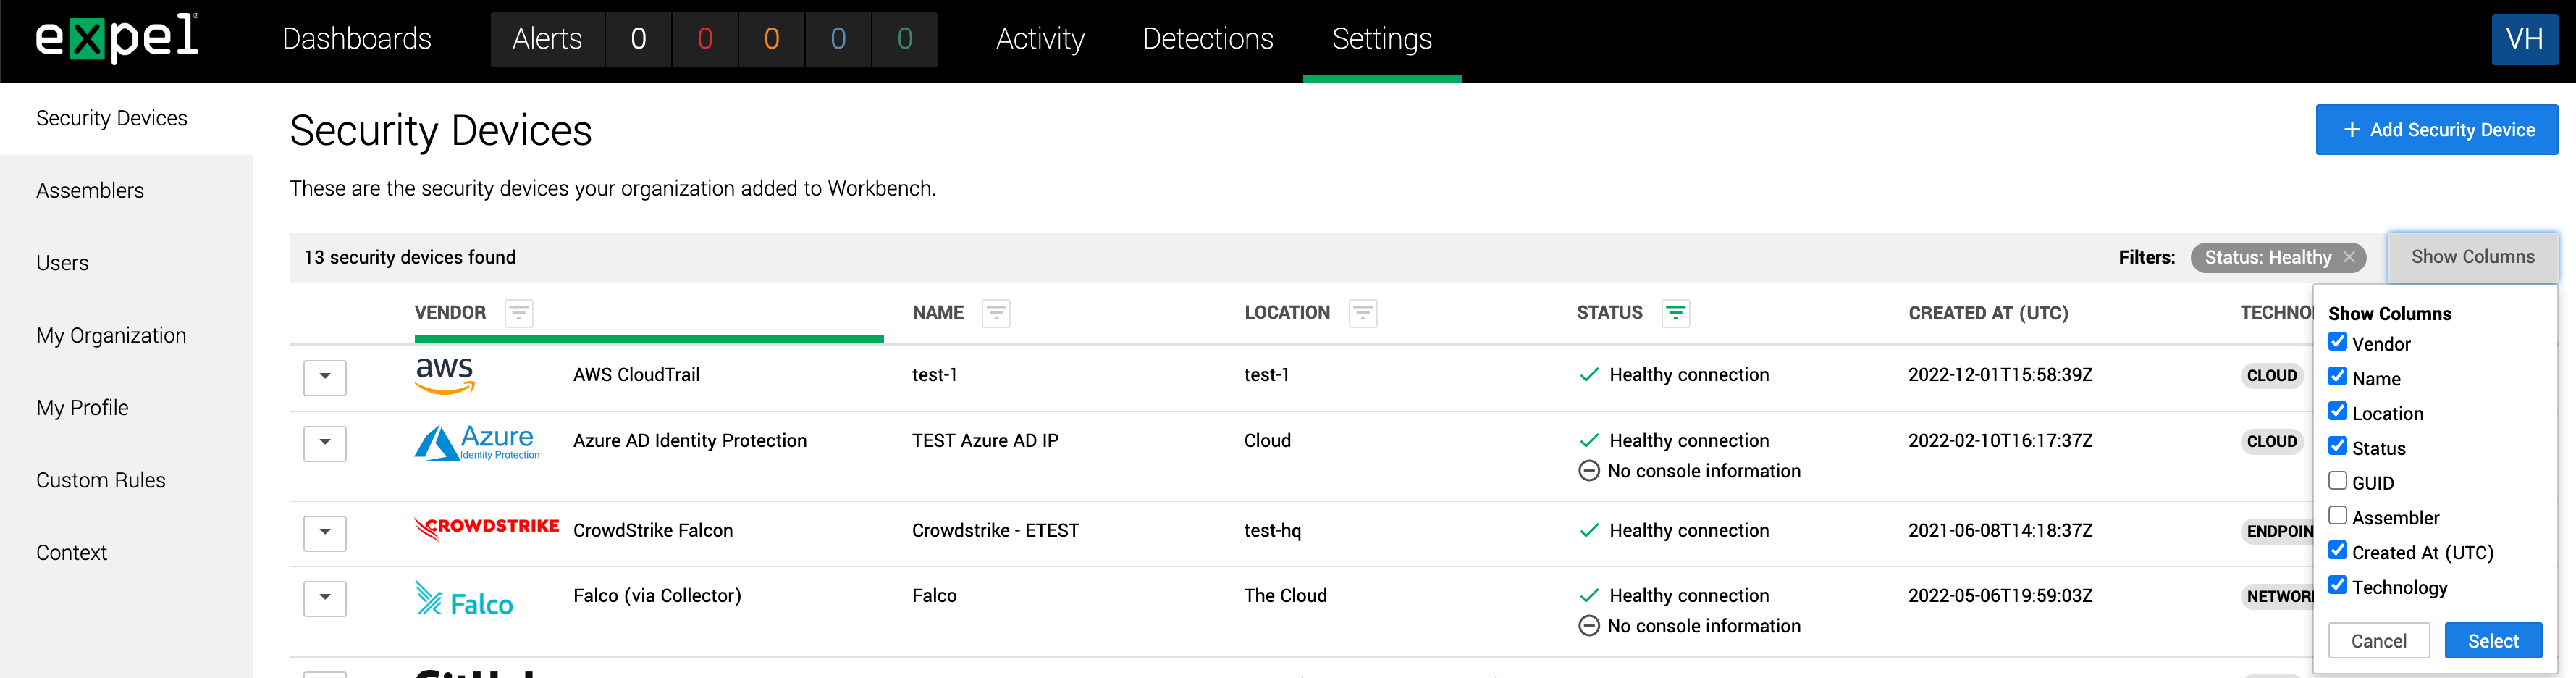The height and width of the screenshot is (678, 2576).
Task: Sort by the Status column header
Action: [x=1609, y=313]
